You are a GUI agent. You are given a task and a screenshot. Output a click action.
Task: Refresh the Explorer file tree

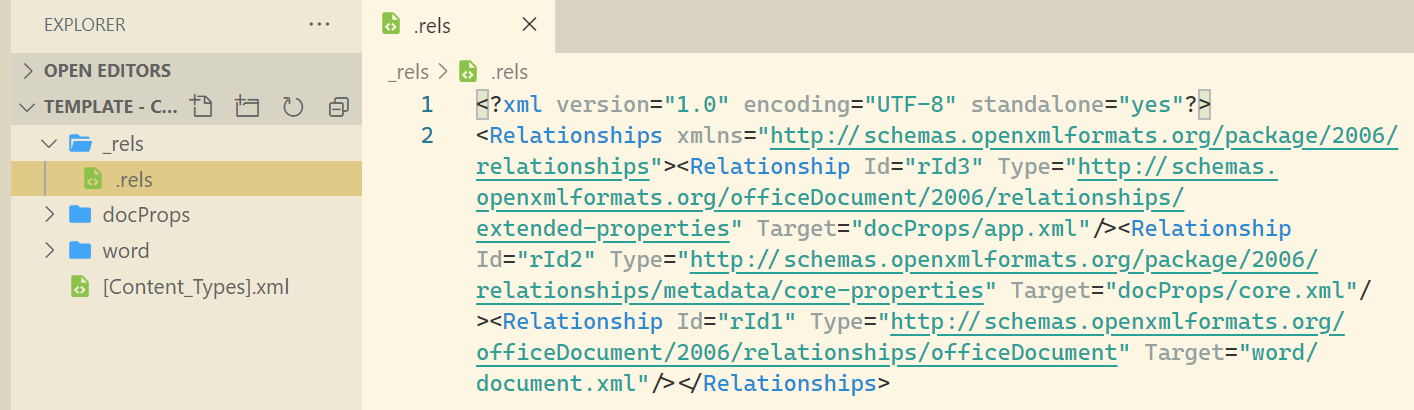pyautogui.click(x=293, y=106)
